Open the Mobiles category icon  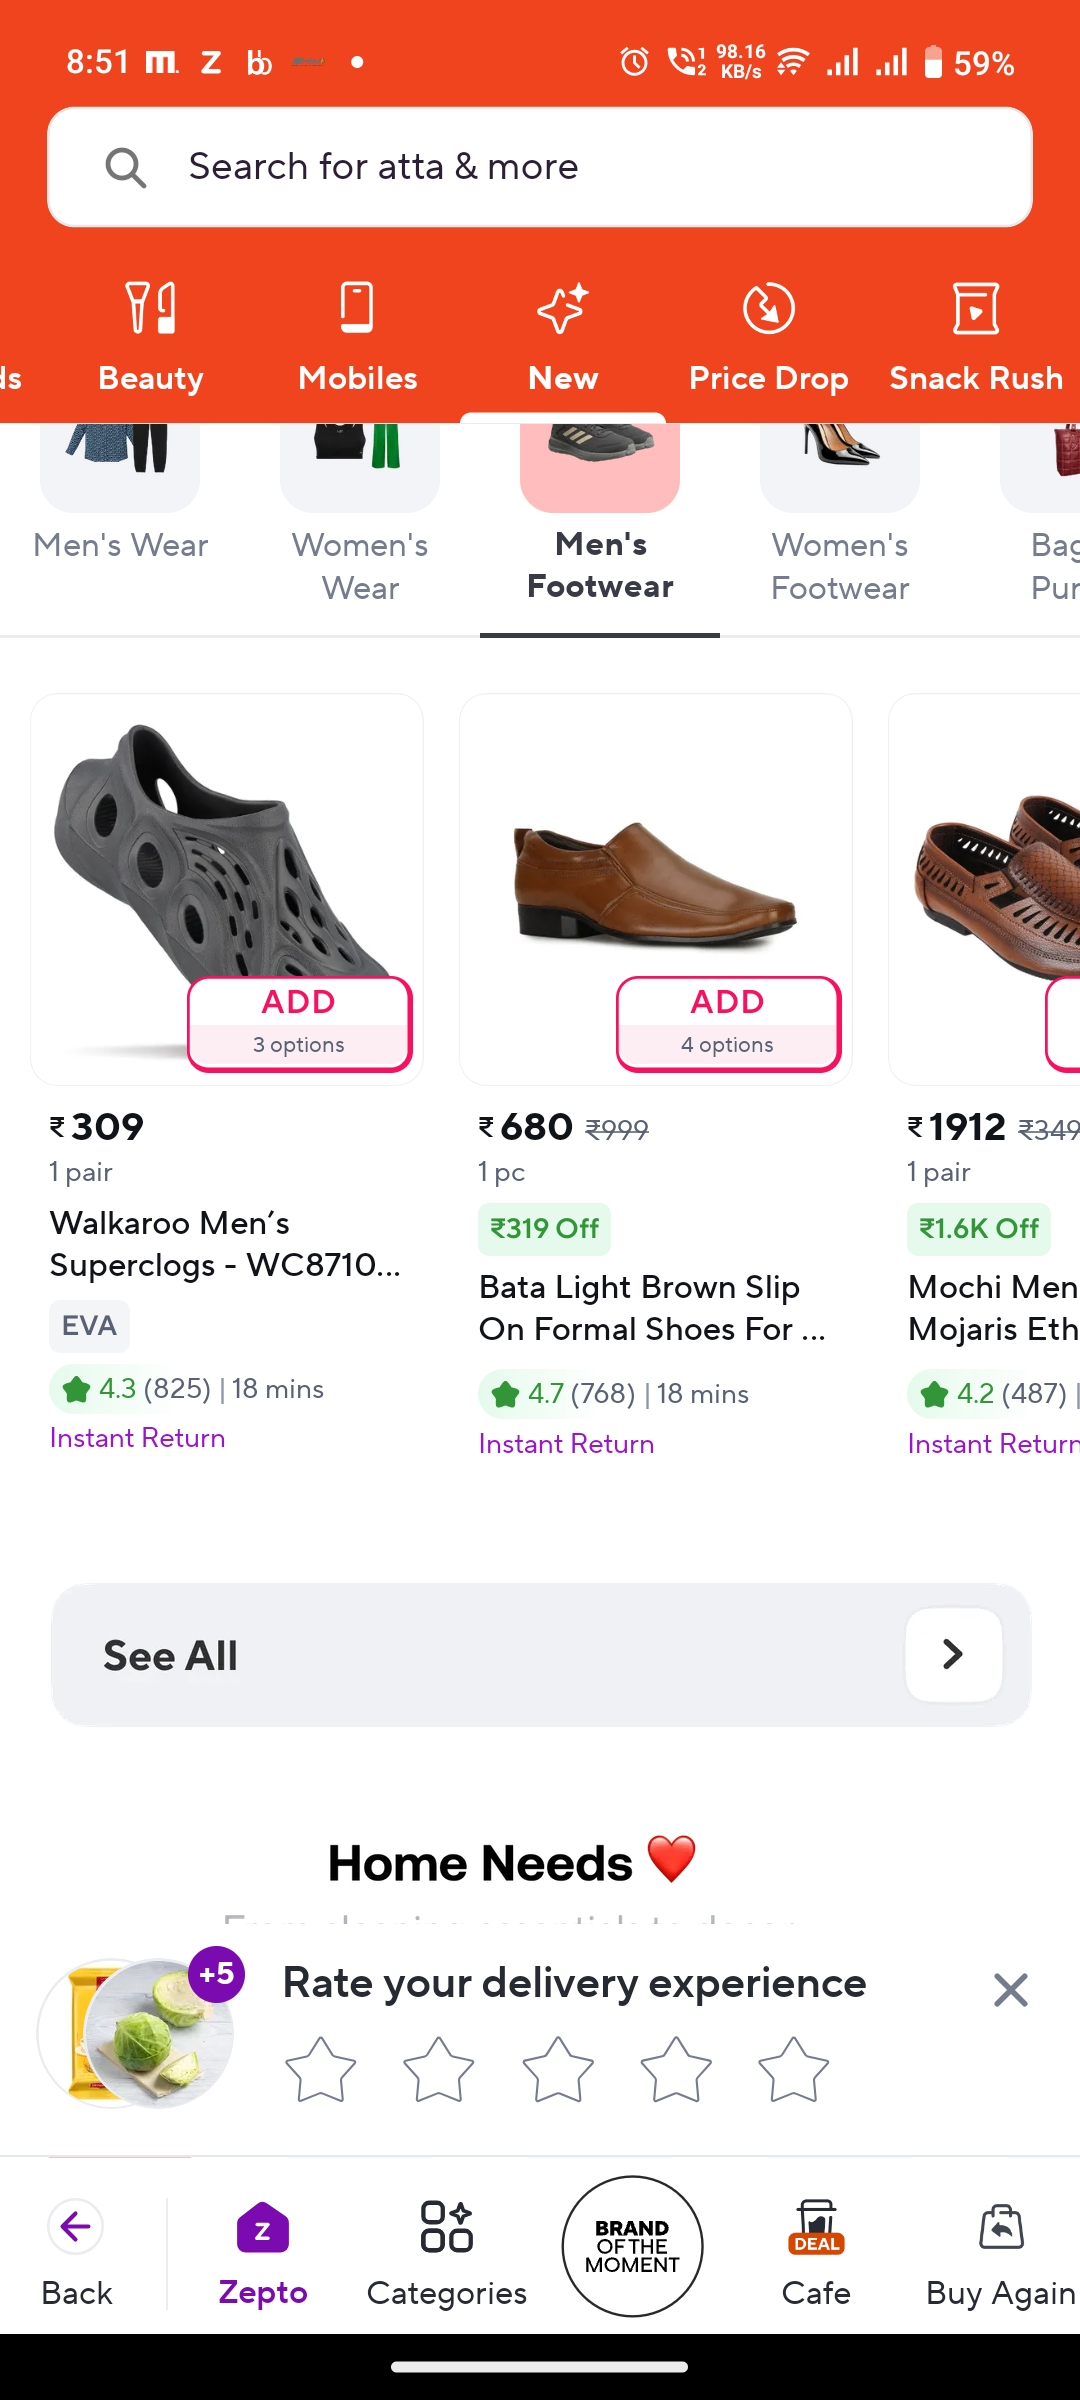pos(357,308)
